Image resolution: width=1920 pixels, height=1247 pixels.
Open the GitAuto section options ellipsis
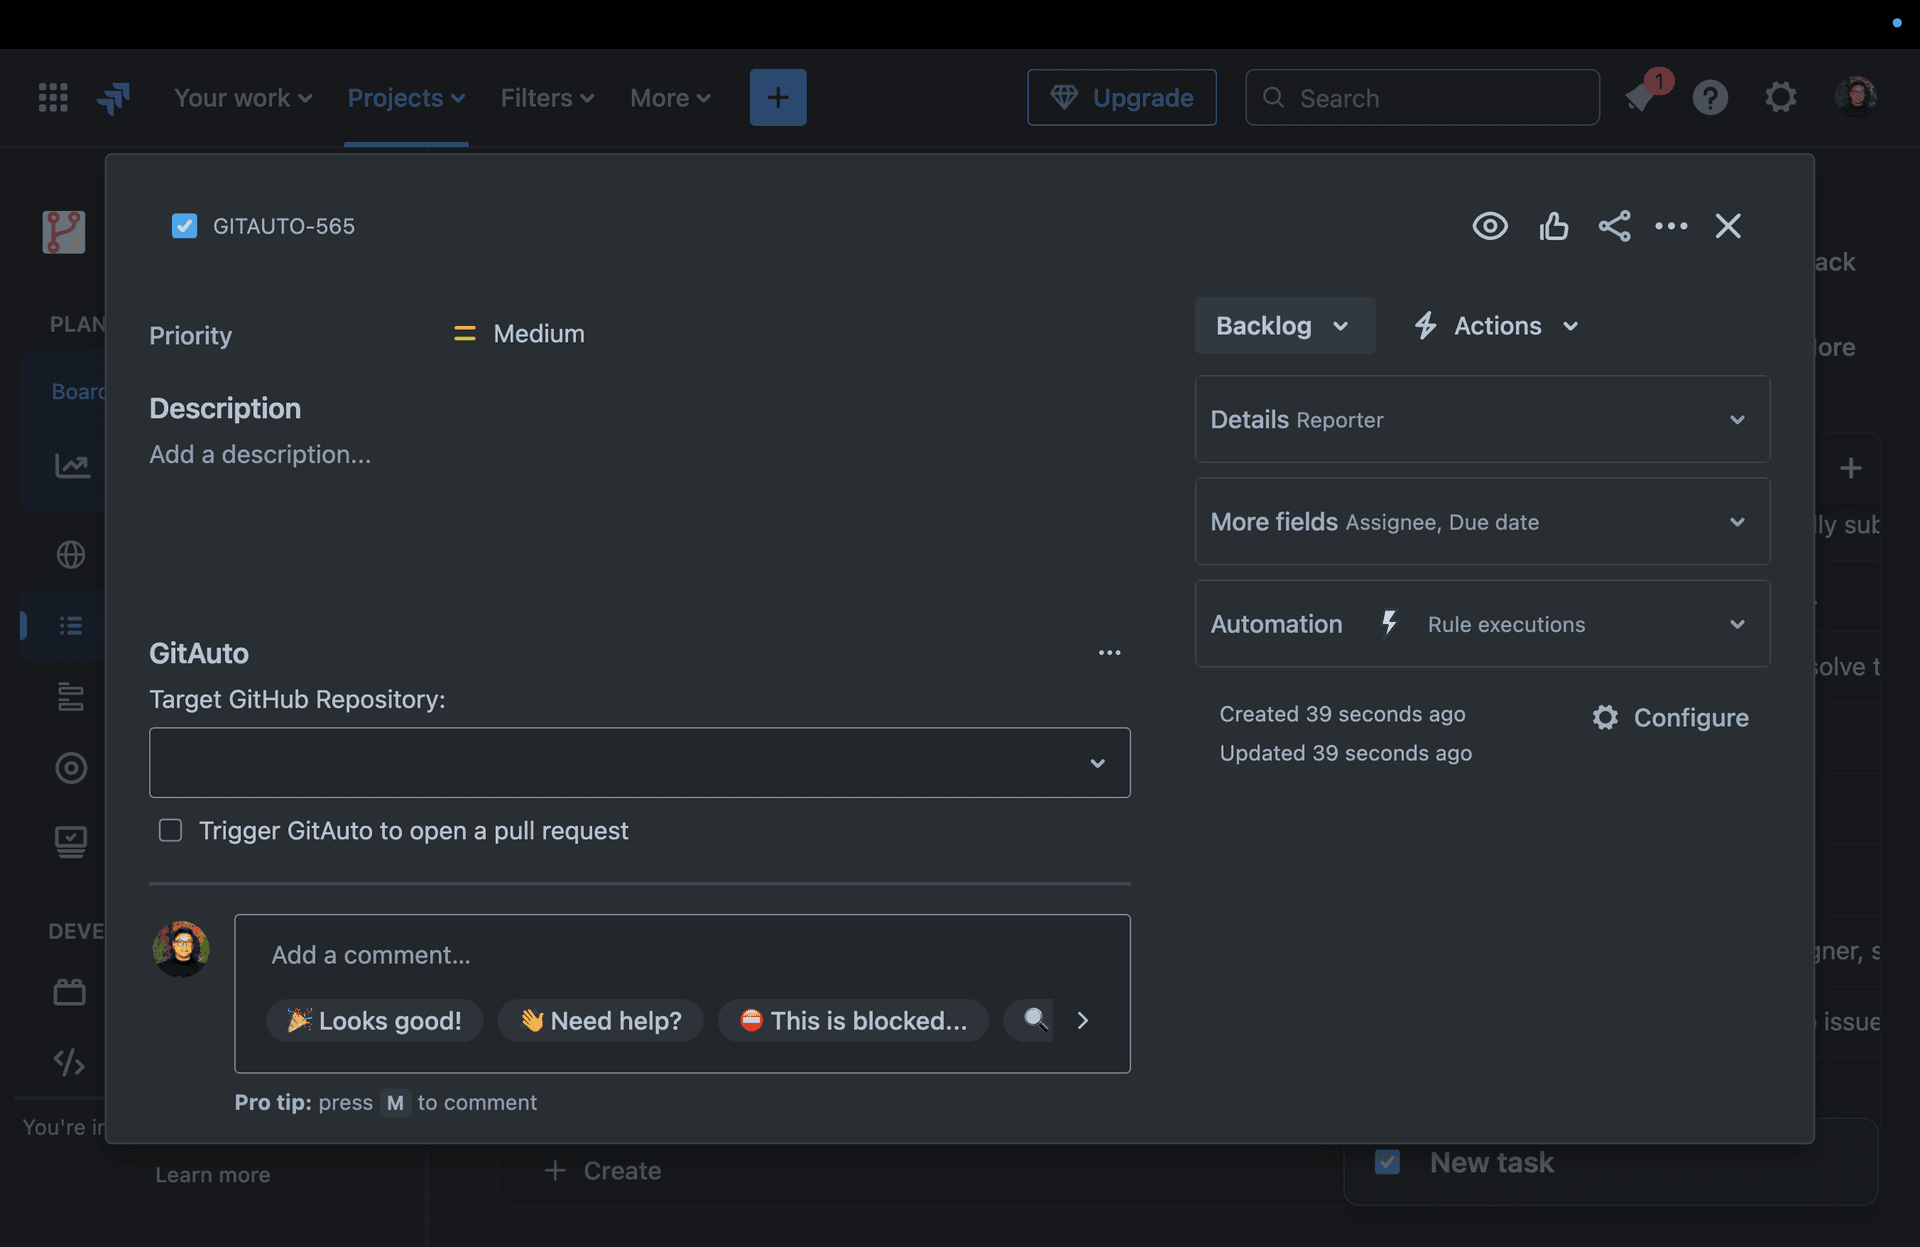point(1110,652)
